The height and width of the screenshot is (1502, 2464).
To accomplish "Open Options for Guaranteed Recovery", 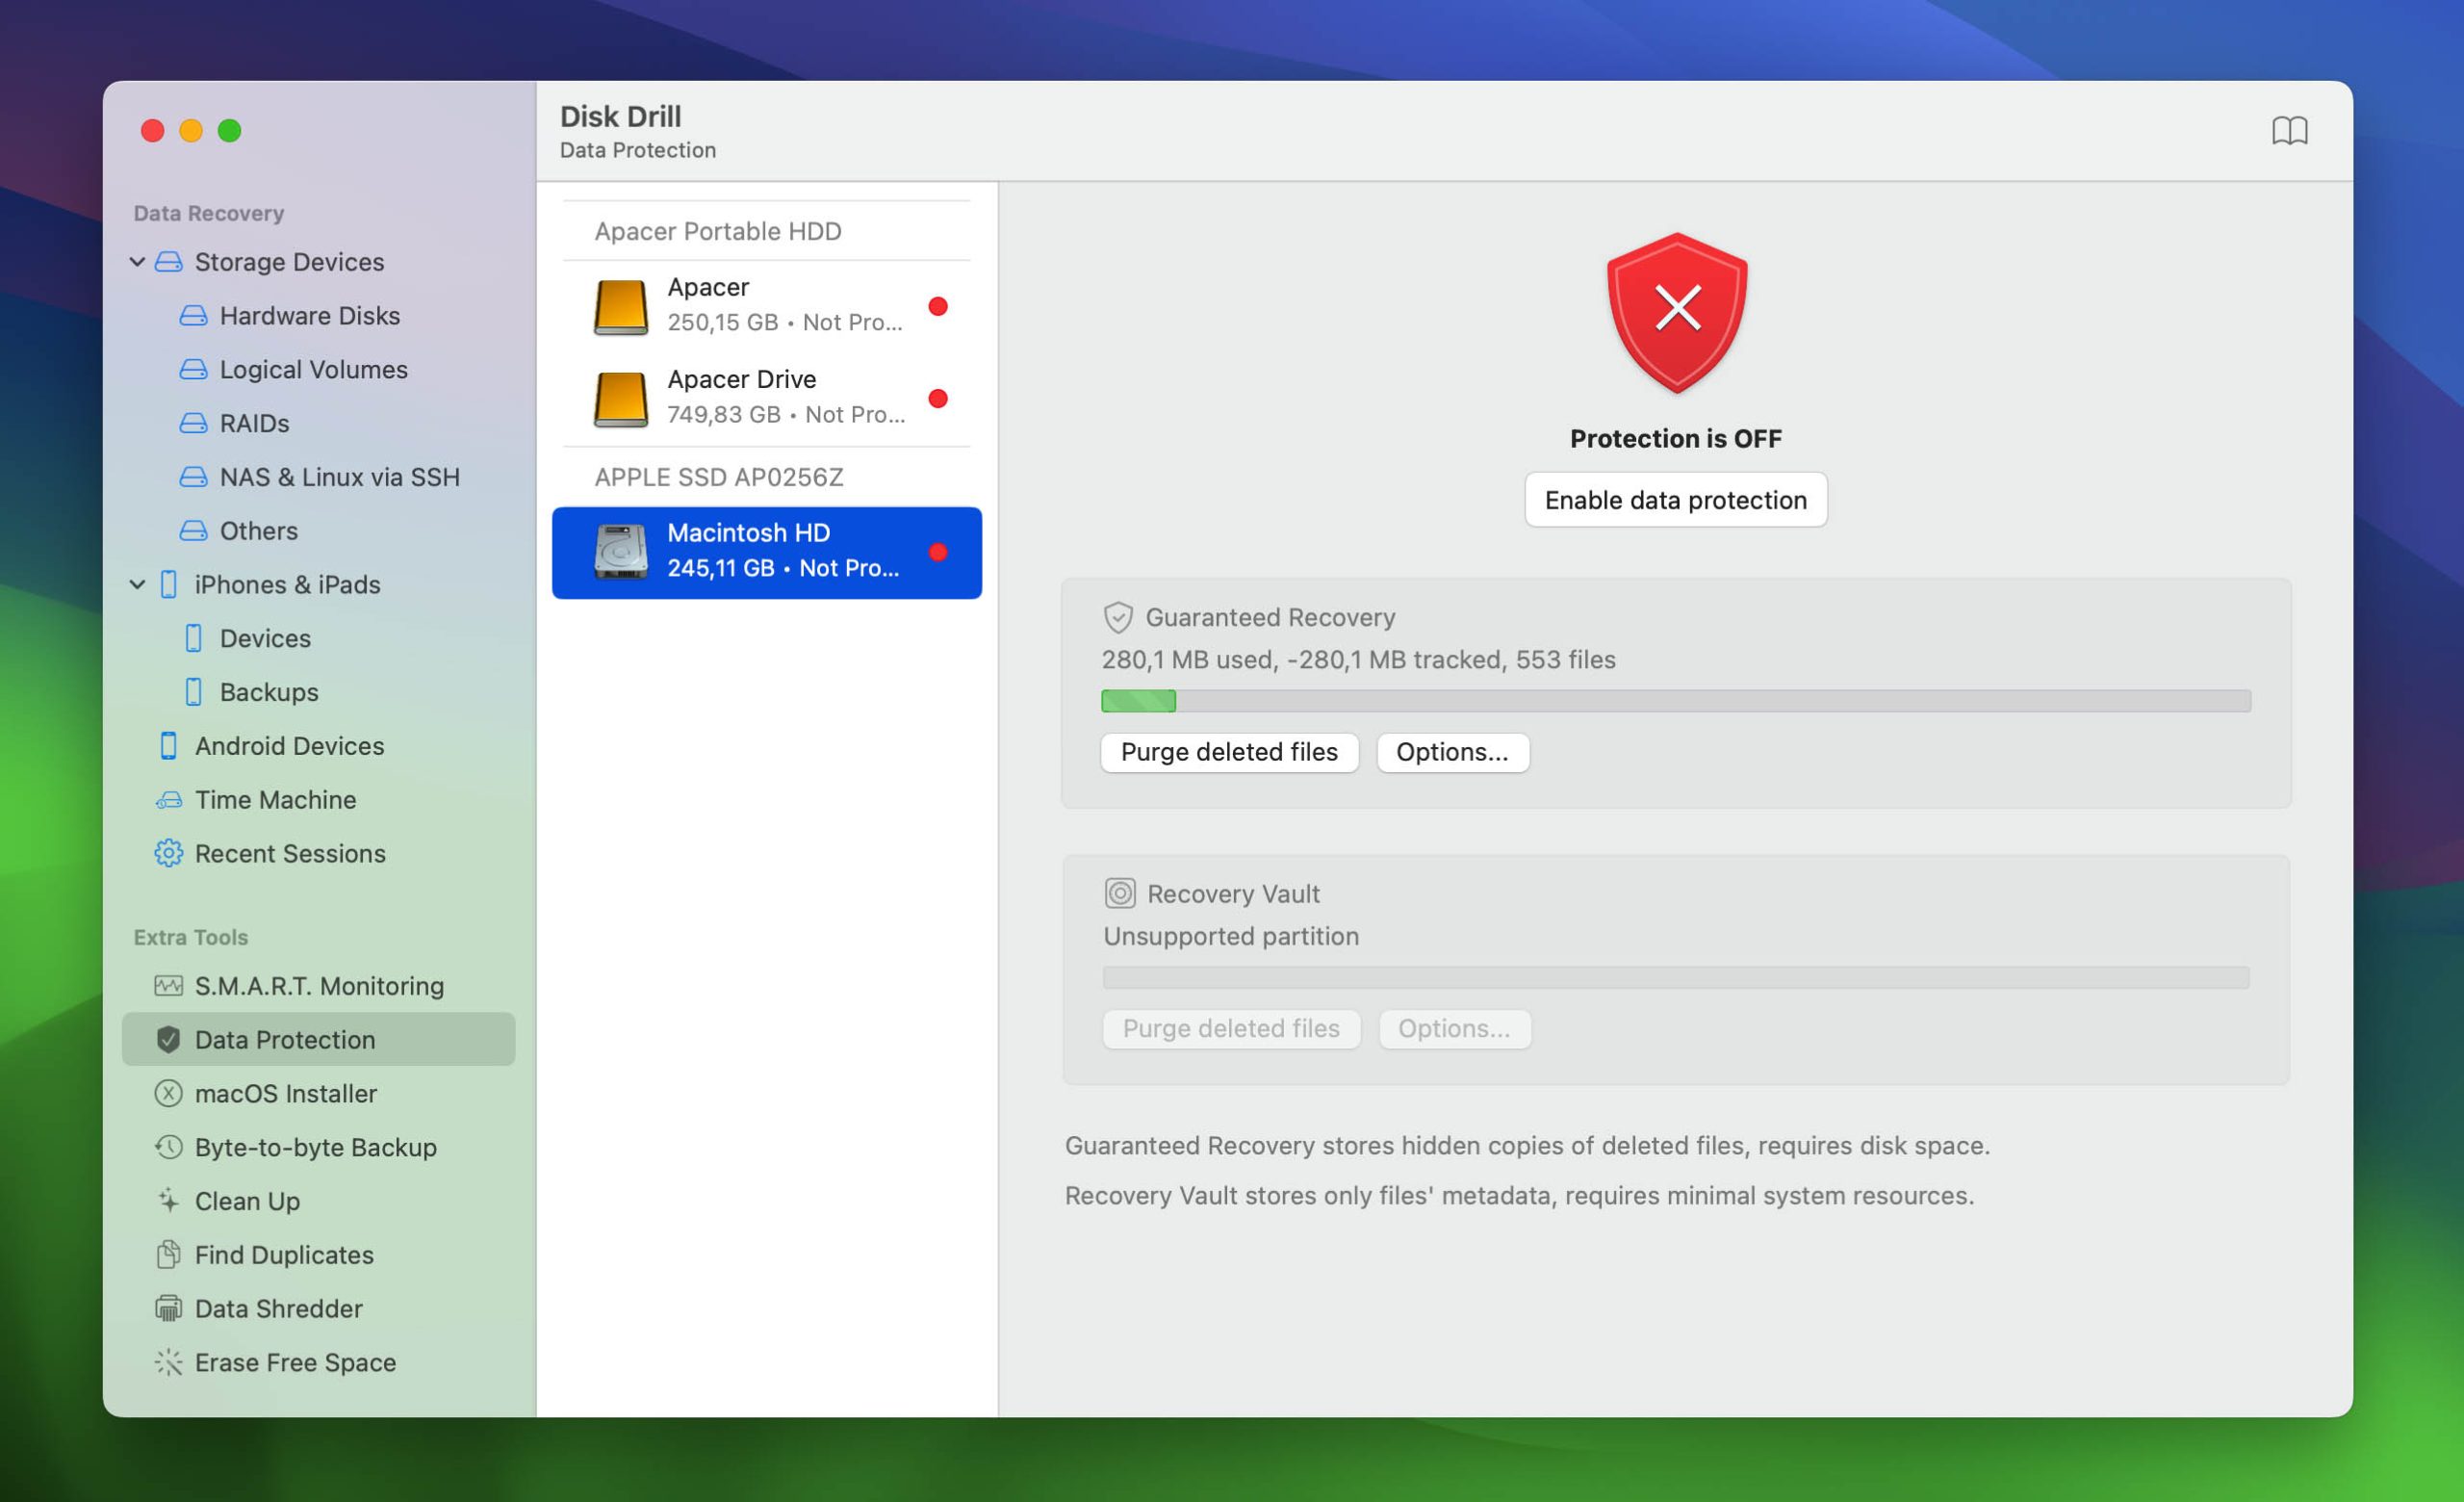I will coord(1450,752).
